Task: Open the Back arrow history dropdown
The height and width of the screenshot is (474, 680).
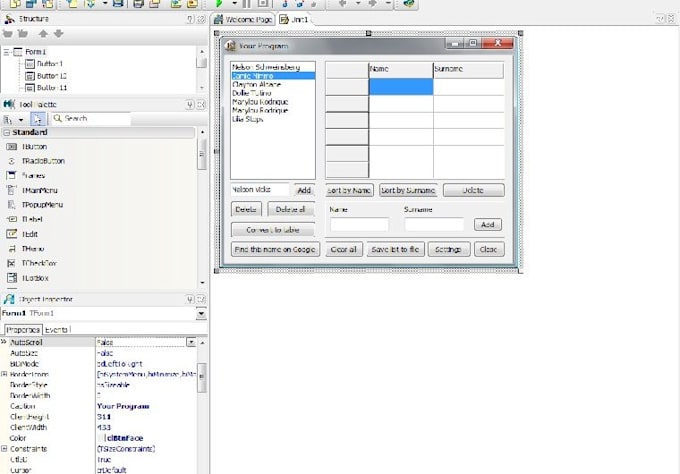Action: tap(358, 3)
